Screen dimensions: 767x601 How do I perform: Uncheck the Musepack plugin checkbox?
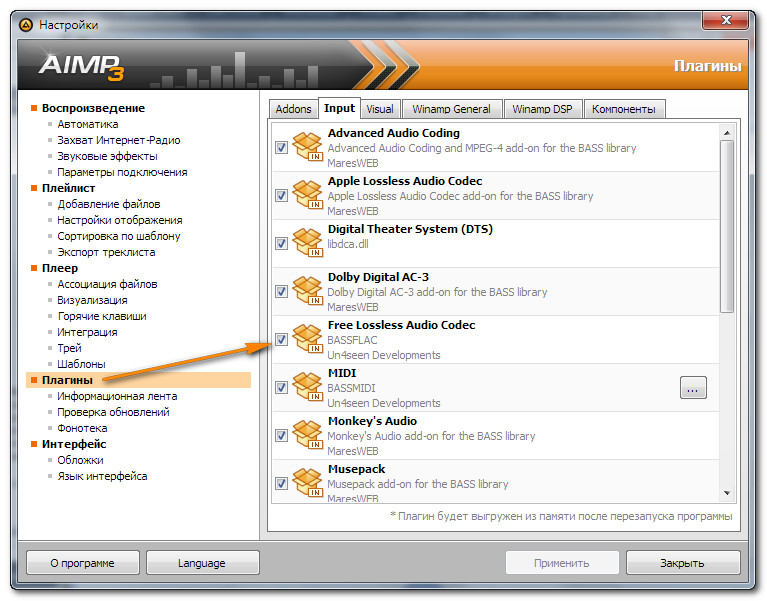coord(281,483)
